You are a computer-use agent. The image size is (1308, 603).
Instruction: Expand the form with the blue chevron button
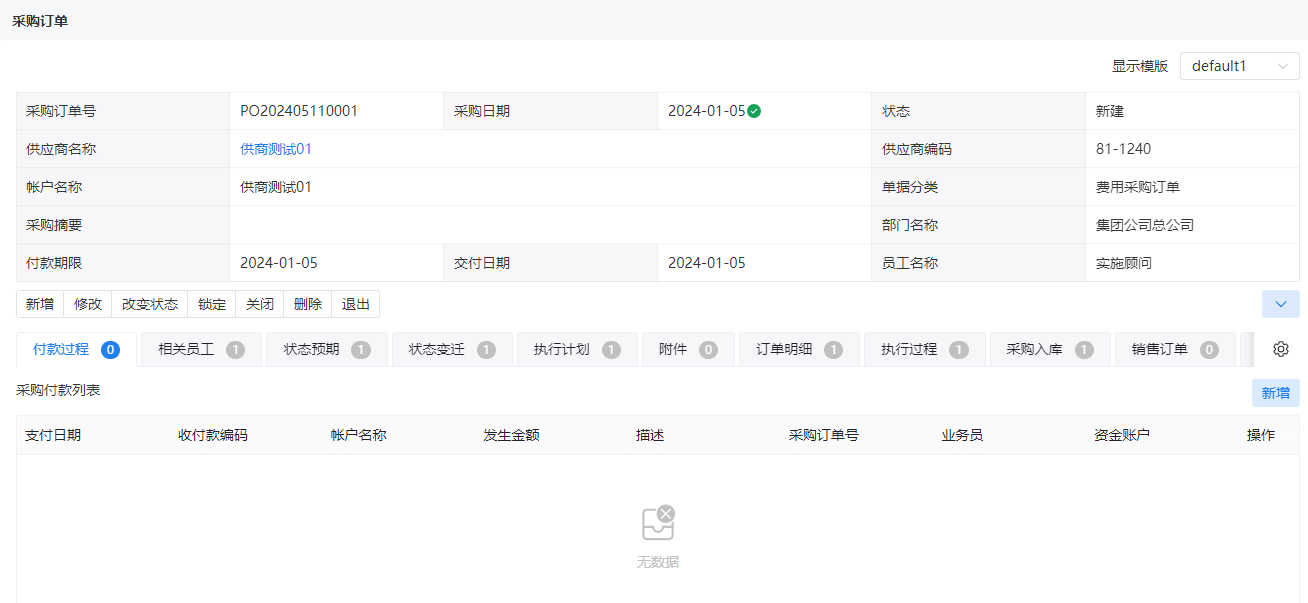[x=1281, y=304]
